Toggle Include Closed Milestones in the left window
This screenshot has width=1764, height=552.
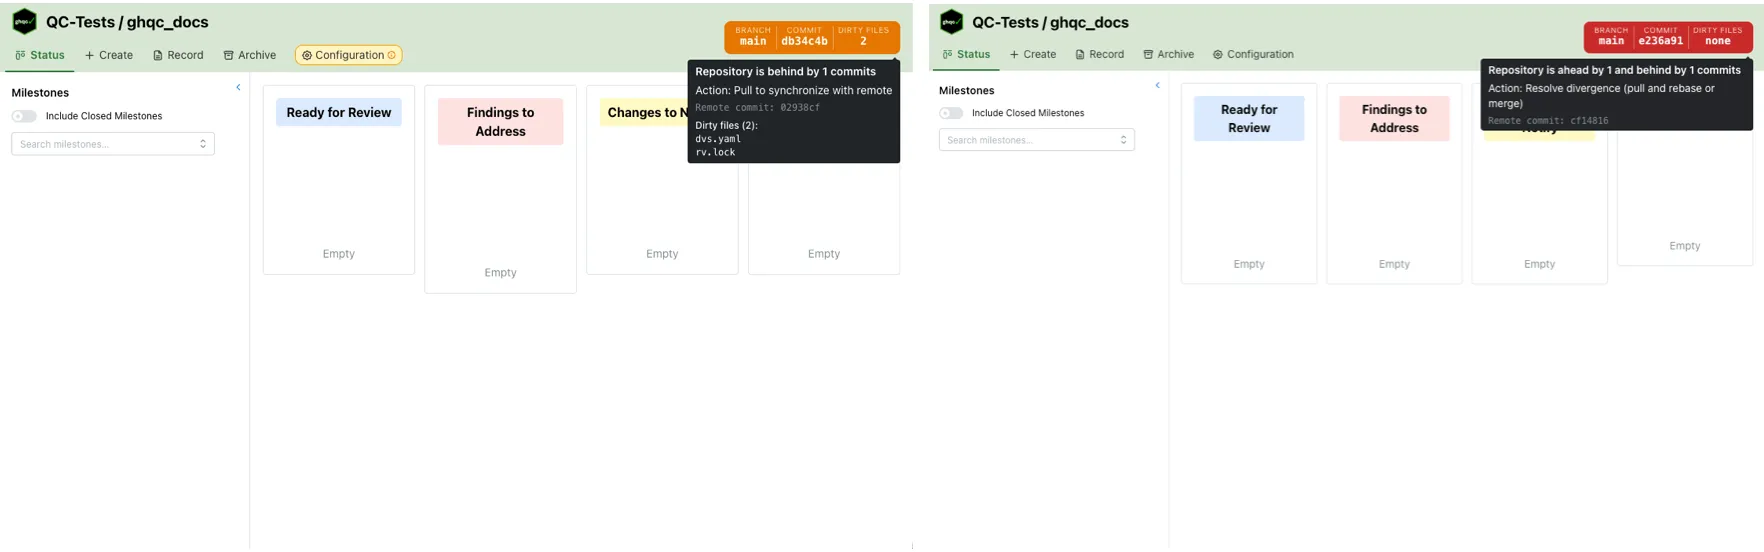tap(24, 116)
